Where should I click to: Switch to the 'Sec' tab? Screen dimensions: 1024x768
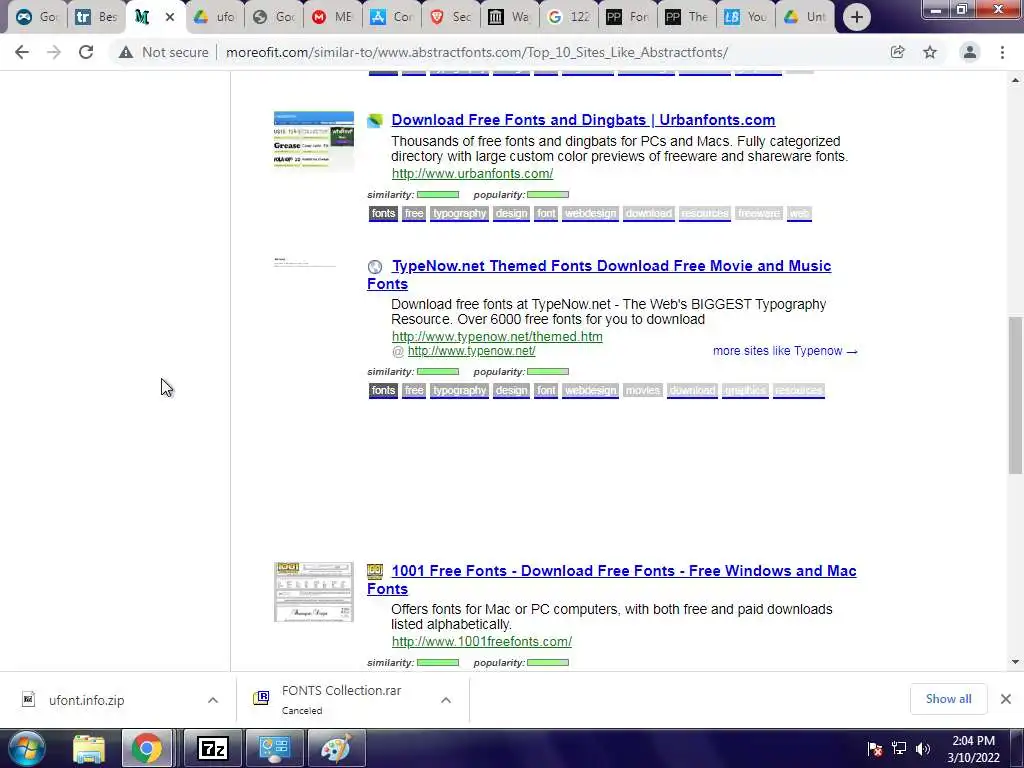point(451,17)
